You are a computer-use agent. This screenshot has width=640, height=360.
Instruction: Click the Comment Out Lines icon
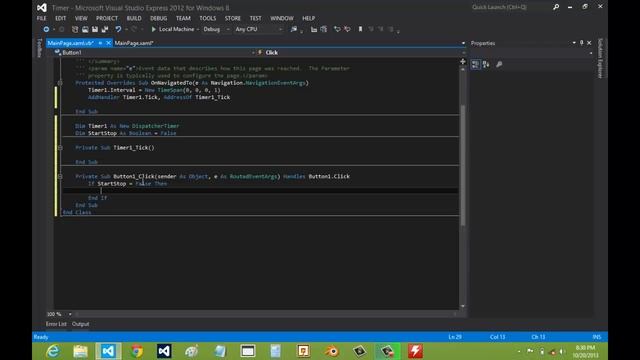[x=337, y=29]
